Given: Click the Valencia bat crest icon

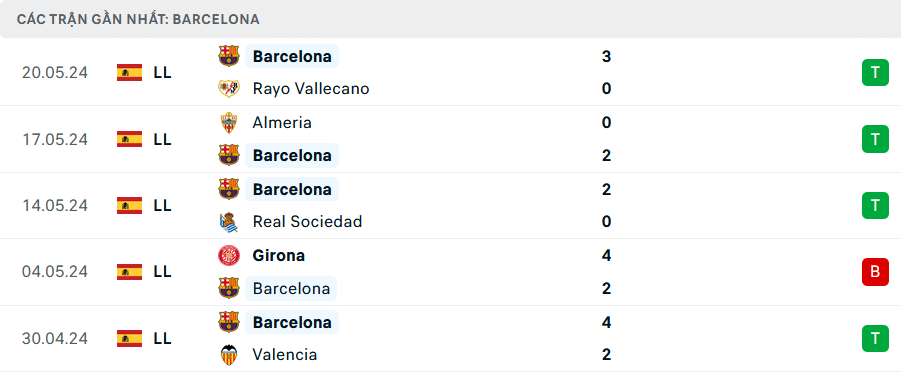Looking at the screenshot, I should (x=229, y=355).
